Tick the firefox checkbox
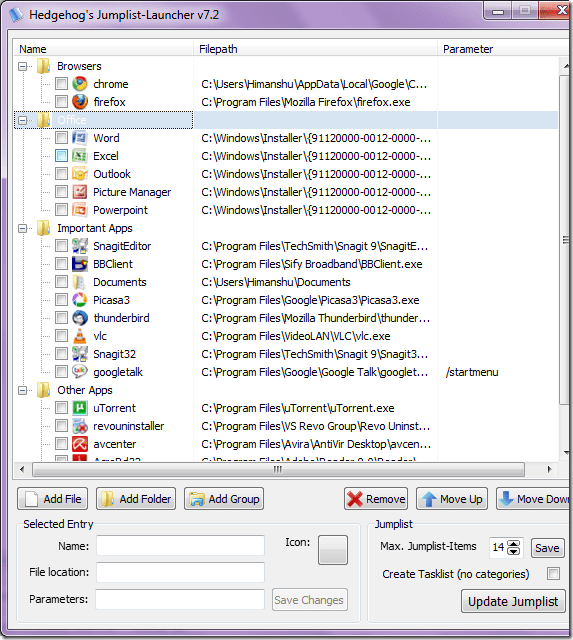Screen dimensions: 573x640 [x=62, y=102]
